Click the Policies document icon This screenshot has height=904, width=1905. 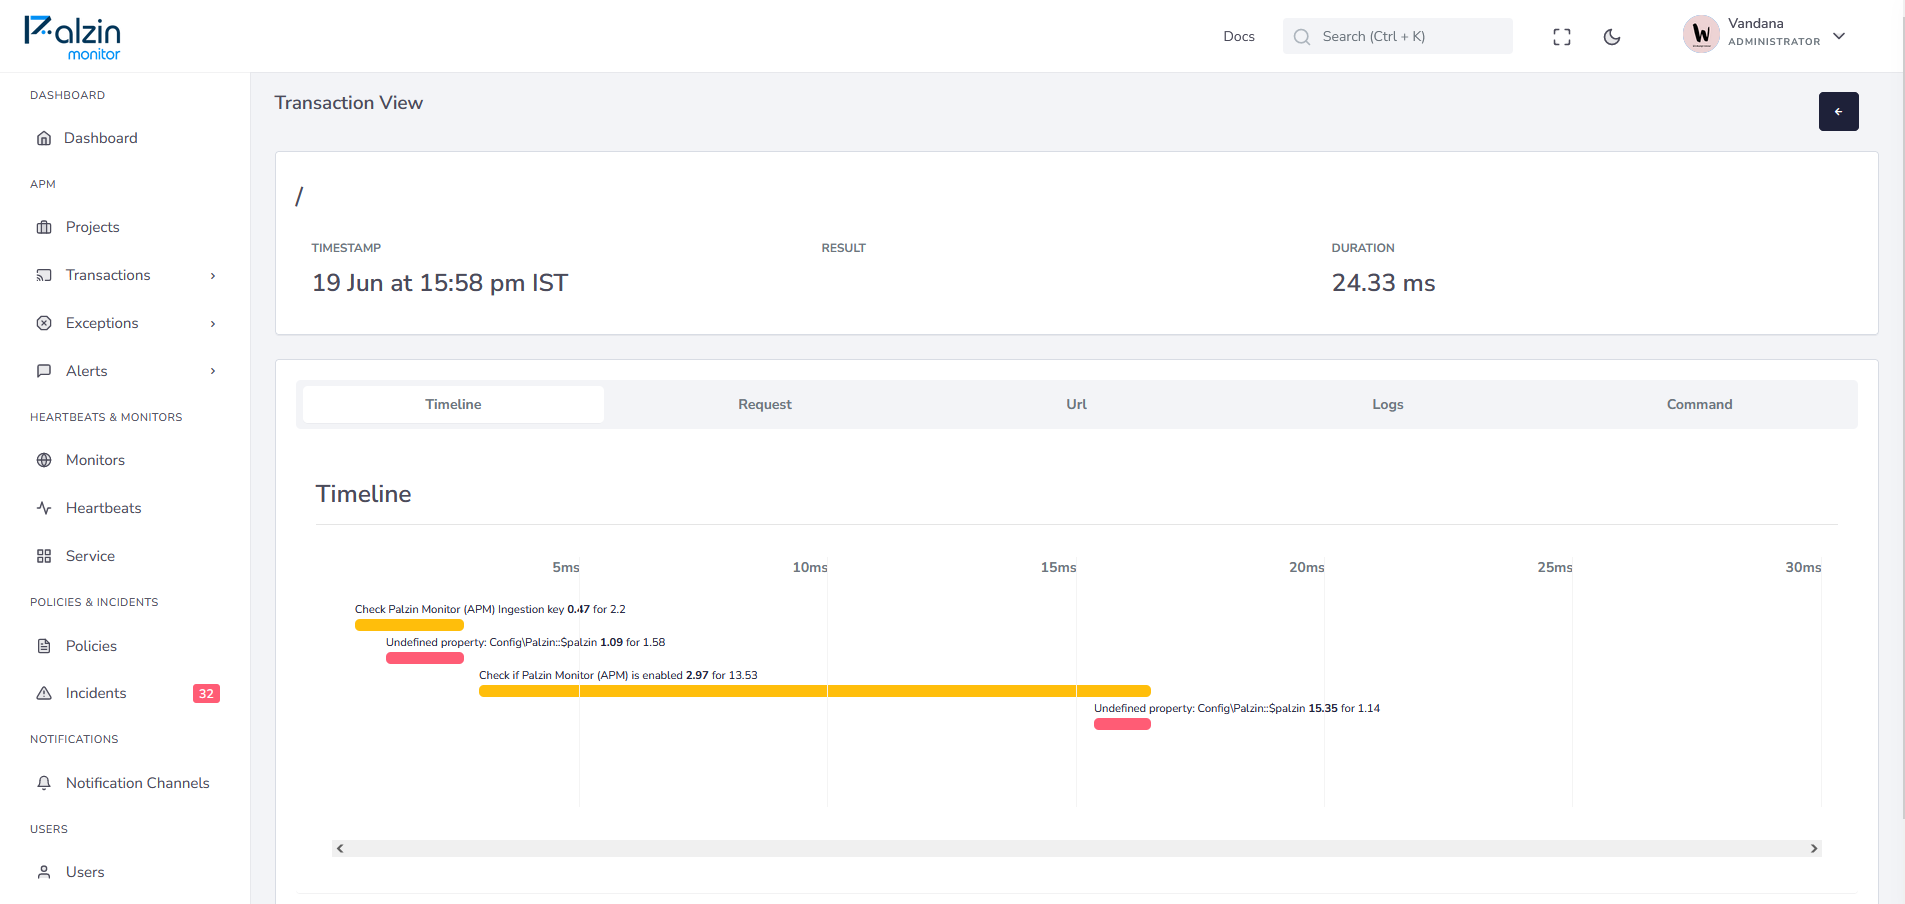click(44, 646)
